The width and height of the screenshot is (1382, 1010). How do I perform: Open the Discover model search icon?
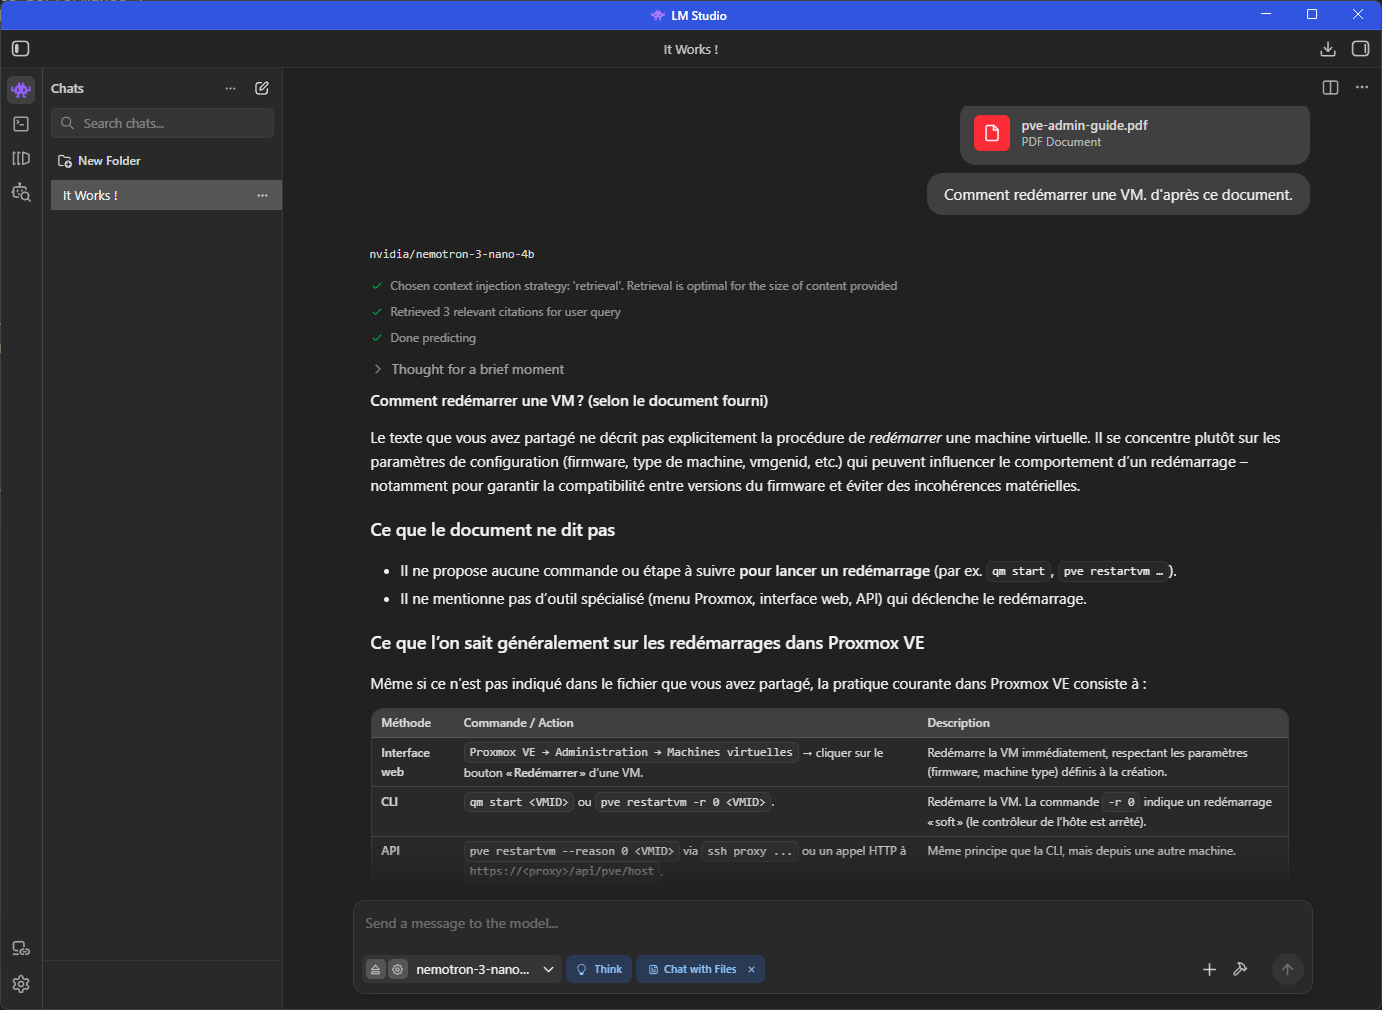point(21,192)
